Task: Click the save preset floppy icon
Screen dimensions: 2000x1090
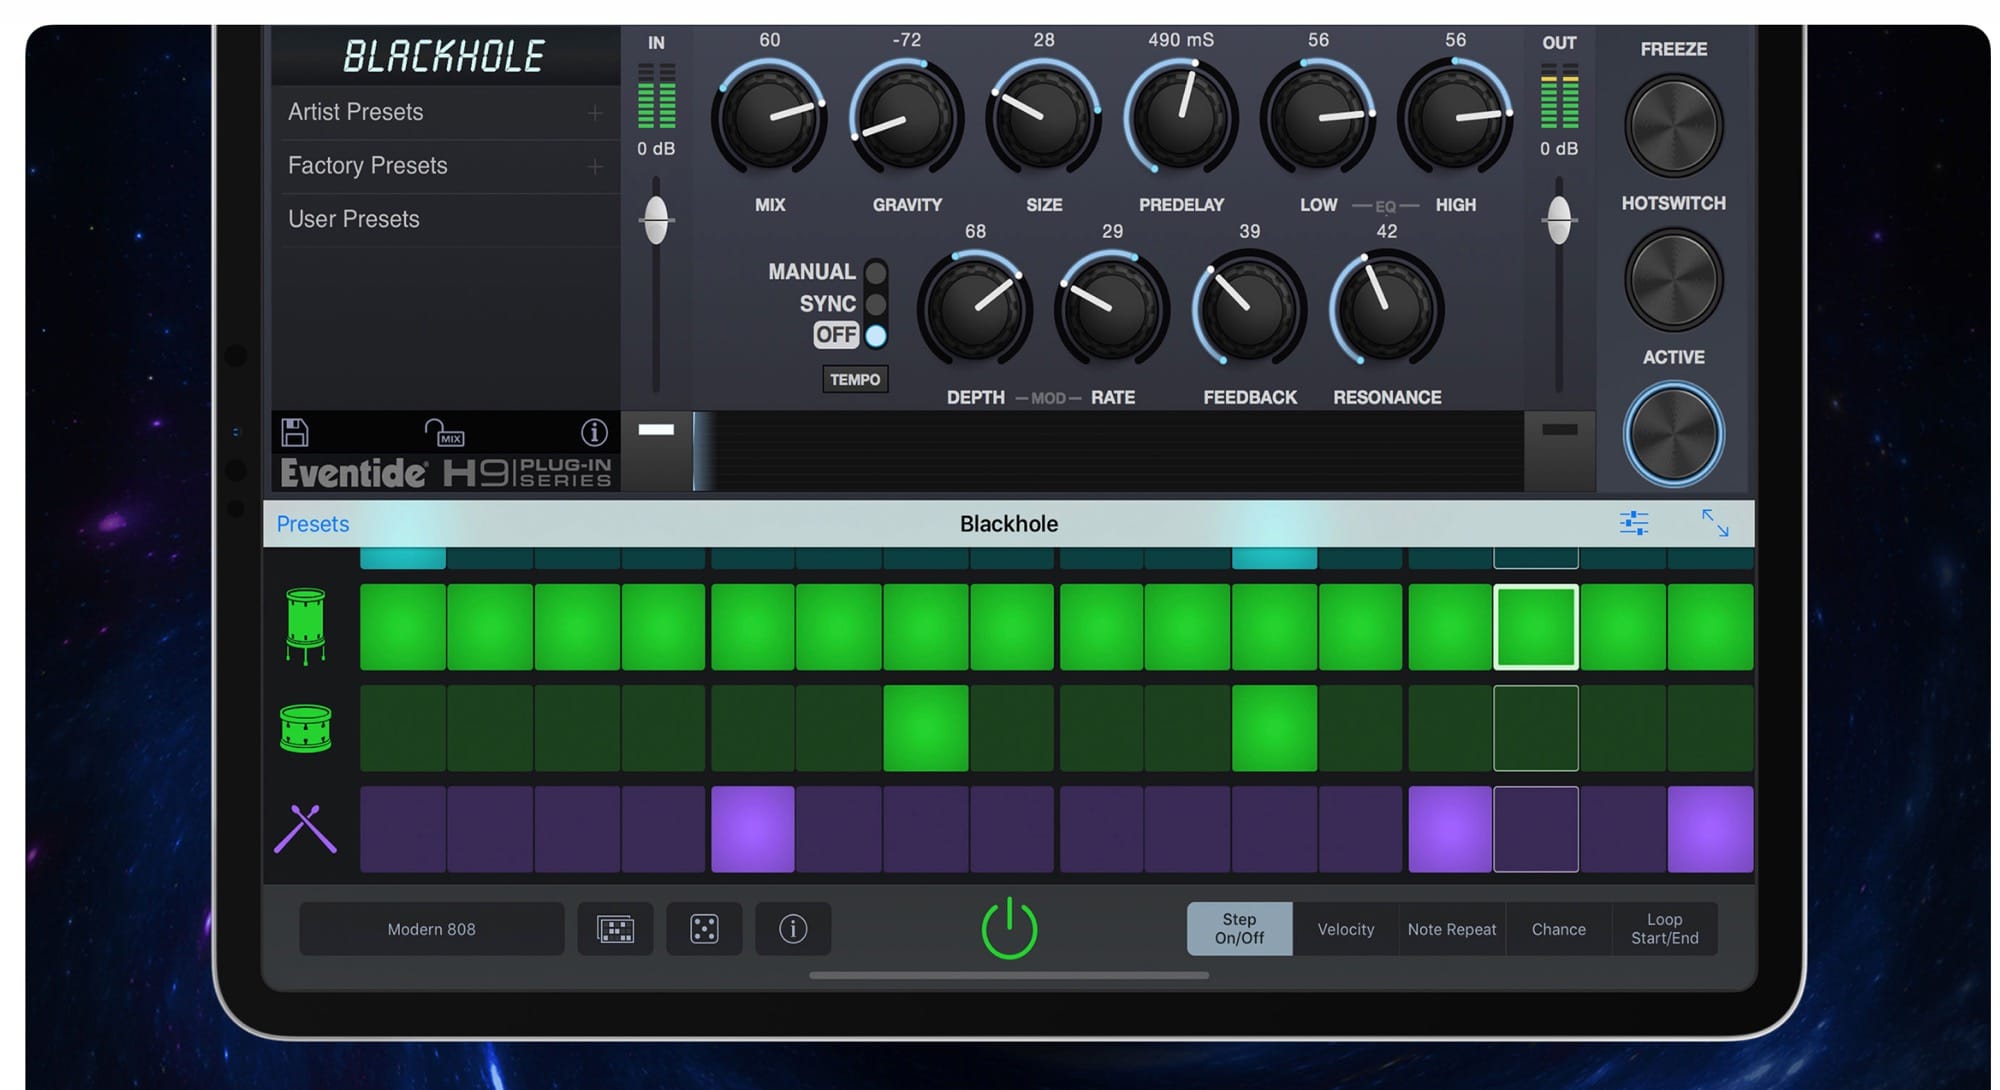Action: [294, 432]
